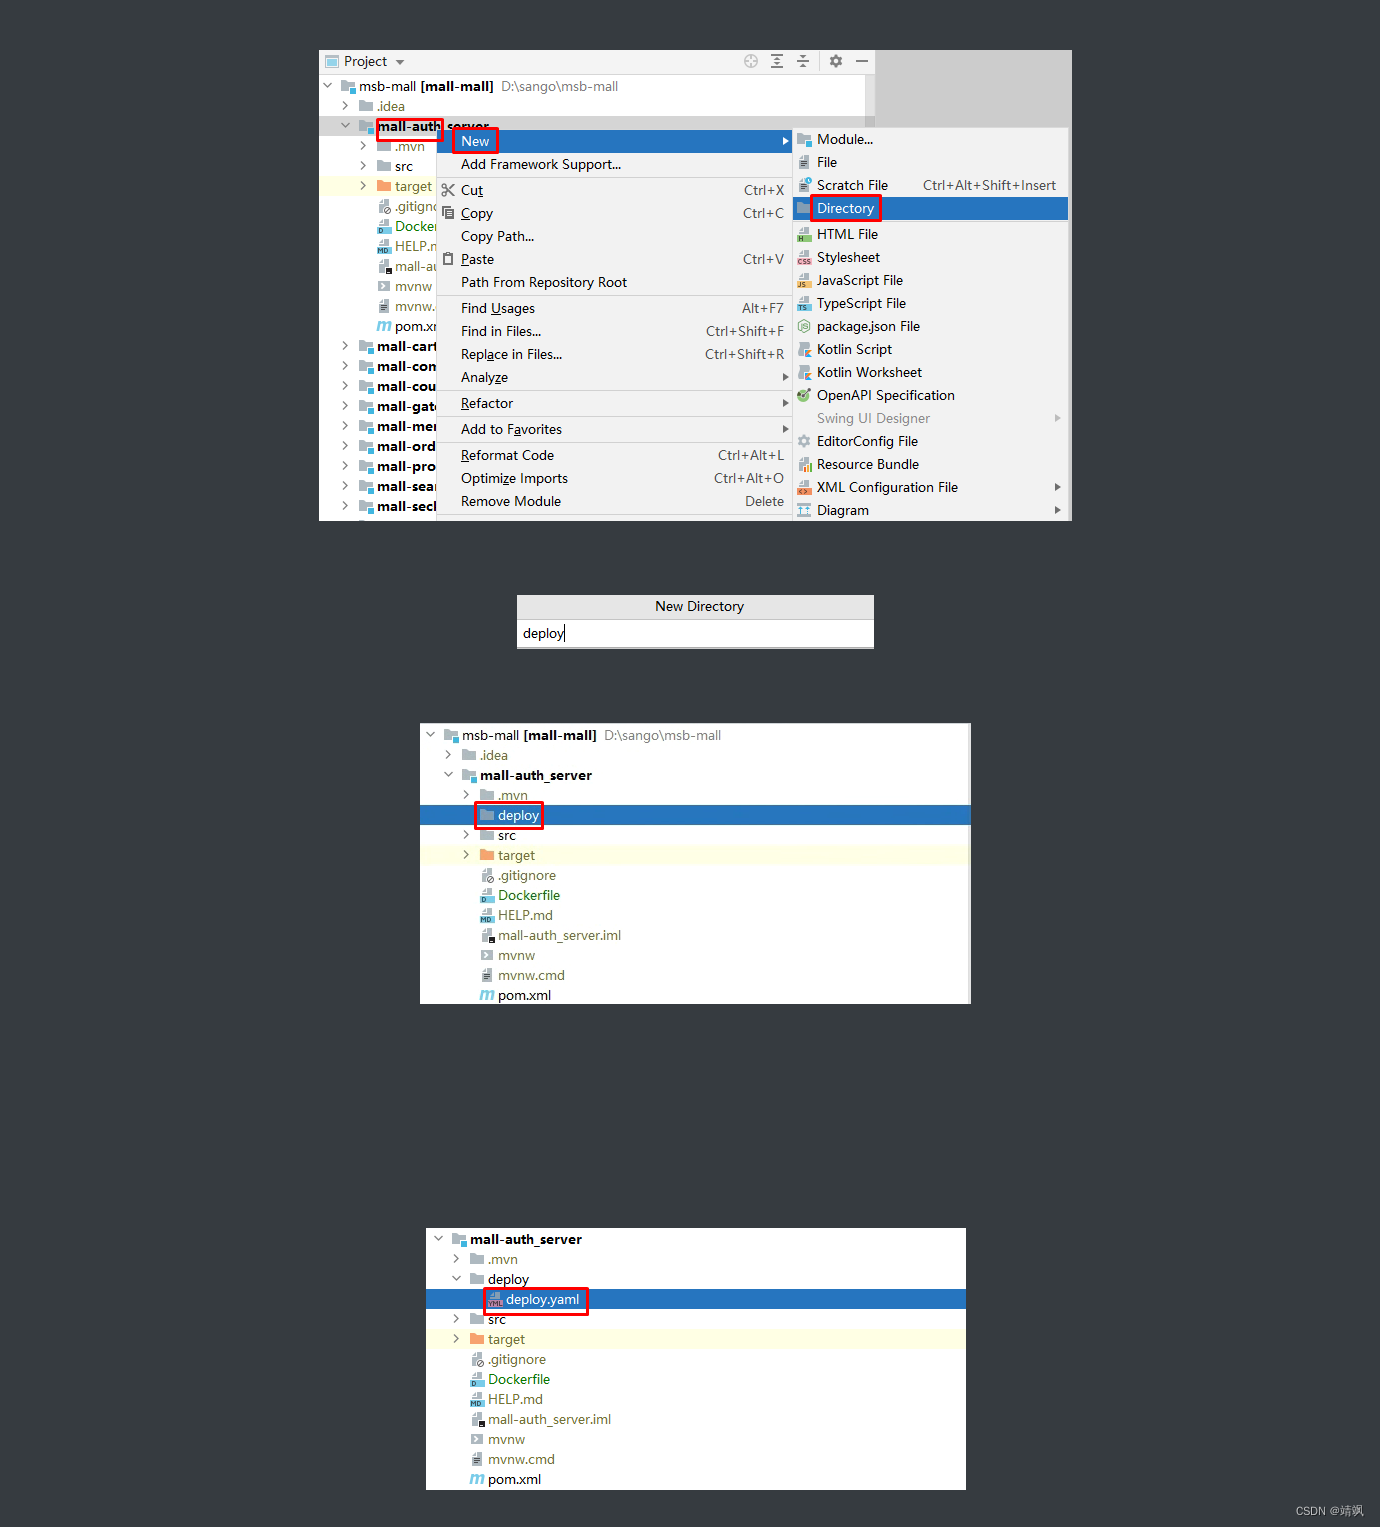Expand the mall-sea module node

345,486
